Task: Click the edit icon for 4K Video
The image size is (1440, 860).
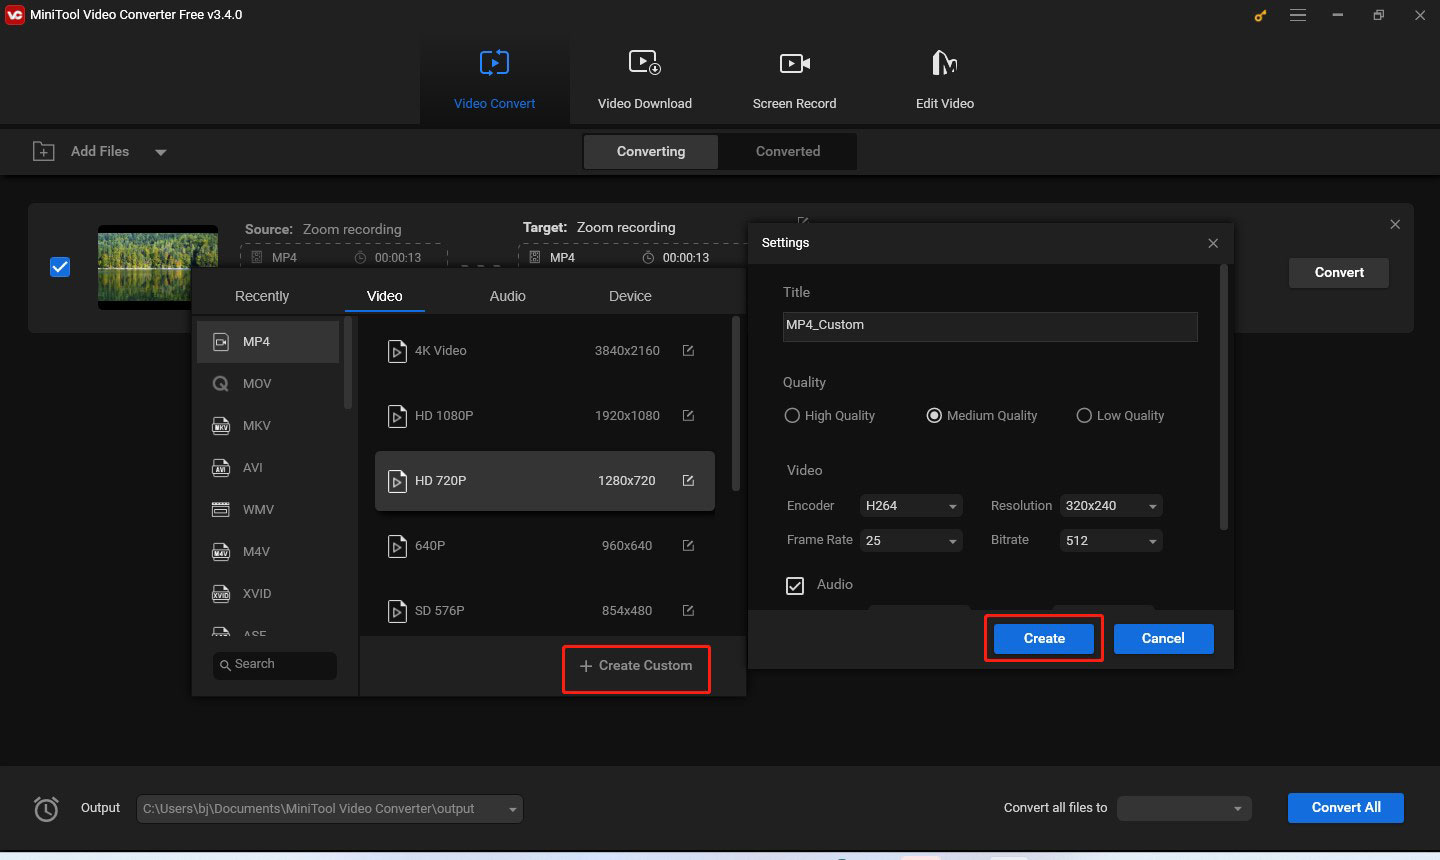Action: tap(688, 350)
